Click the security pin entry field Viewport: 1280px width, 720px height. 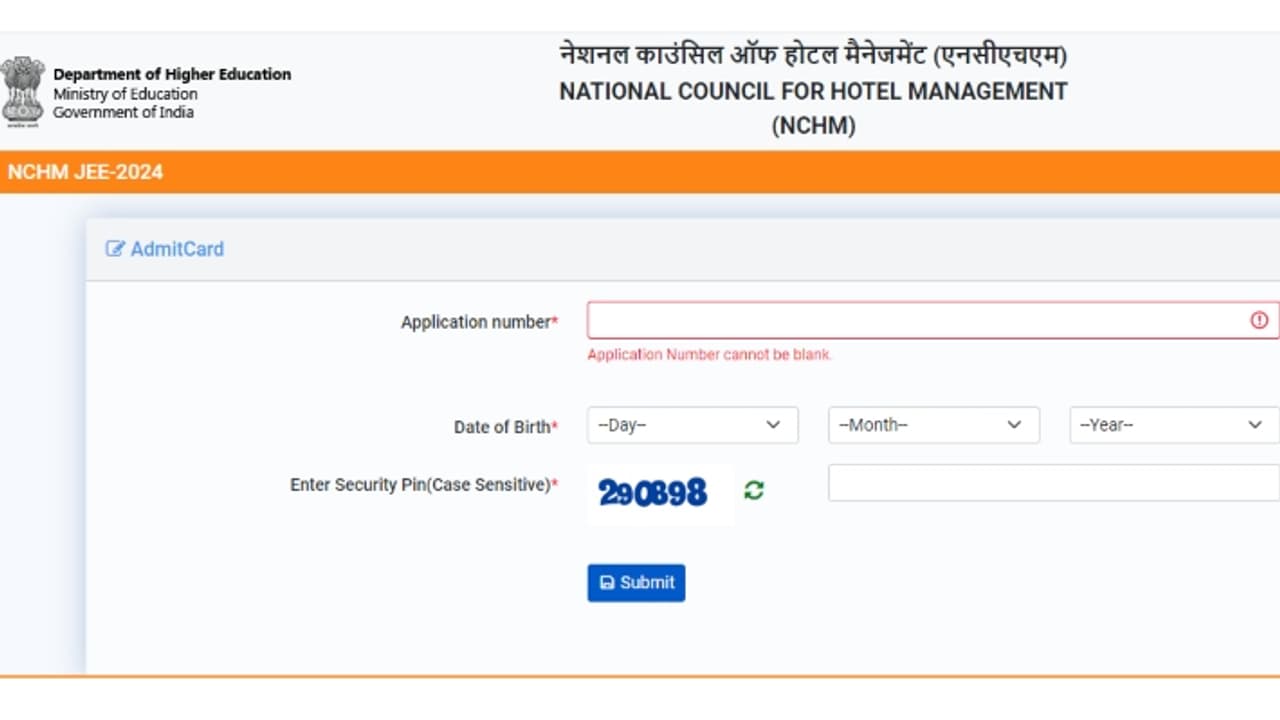(x=1050, y=482)
